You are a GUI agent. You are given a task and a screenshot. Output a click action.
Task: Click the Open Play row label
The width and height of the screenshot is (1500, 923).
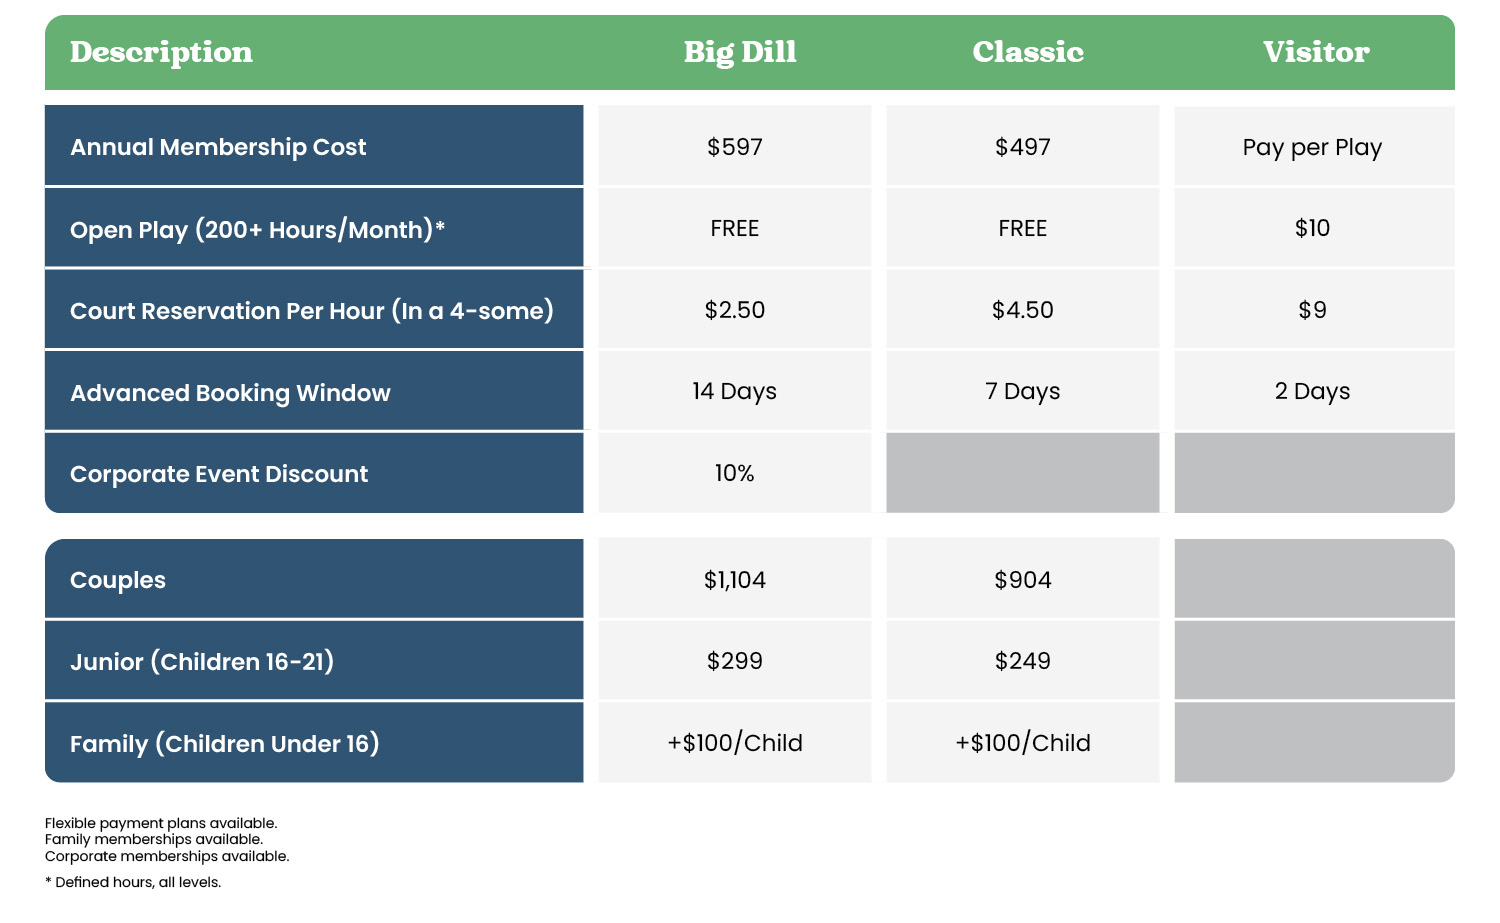[257, 229]
